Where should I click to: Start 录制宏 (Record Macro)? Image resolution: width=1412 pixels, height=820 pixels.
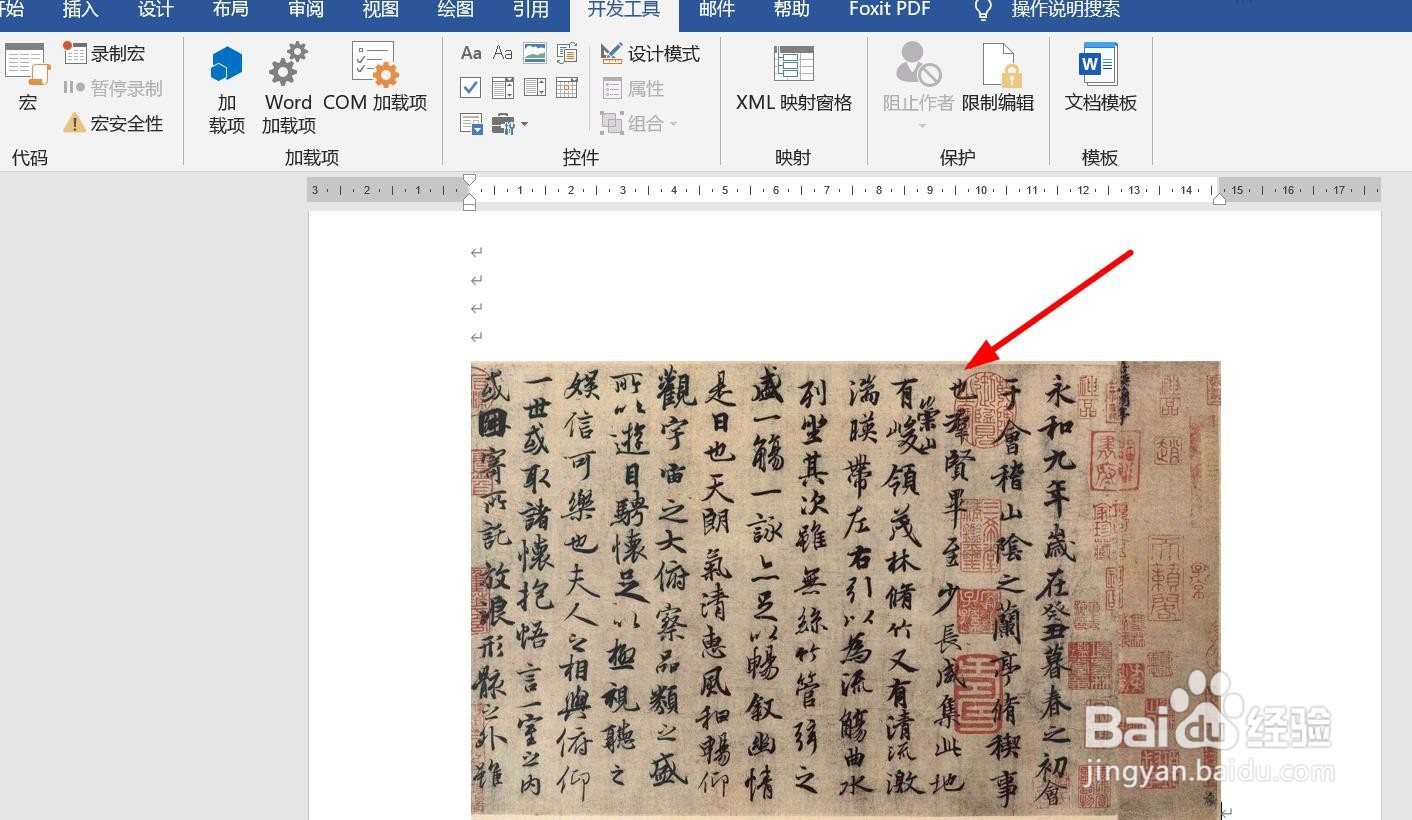[x=105, y=53]
